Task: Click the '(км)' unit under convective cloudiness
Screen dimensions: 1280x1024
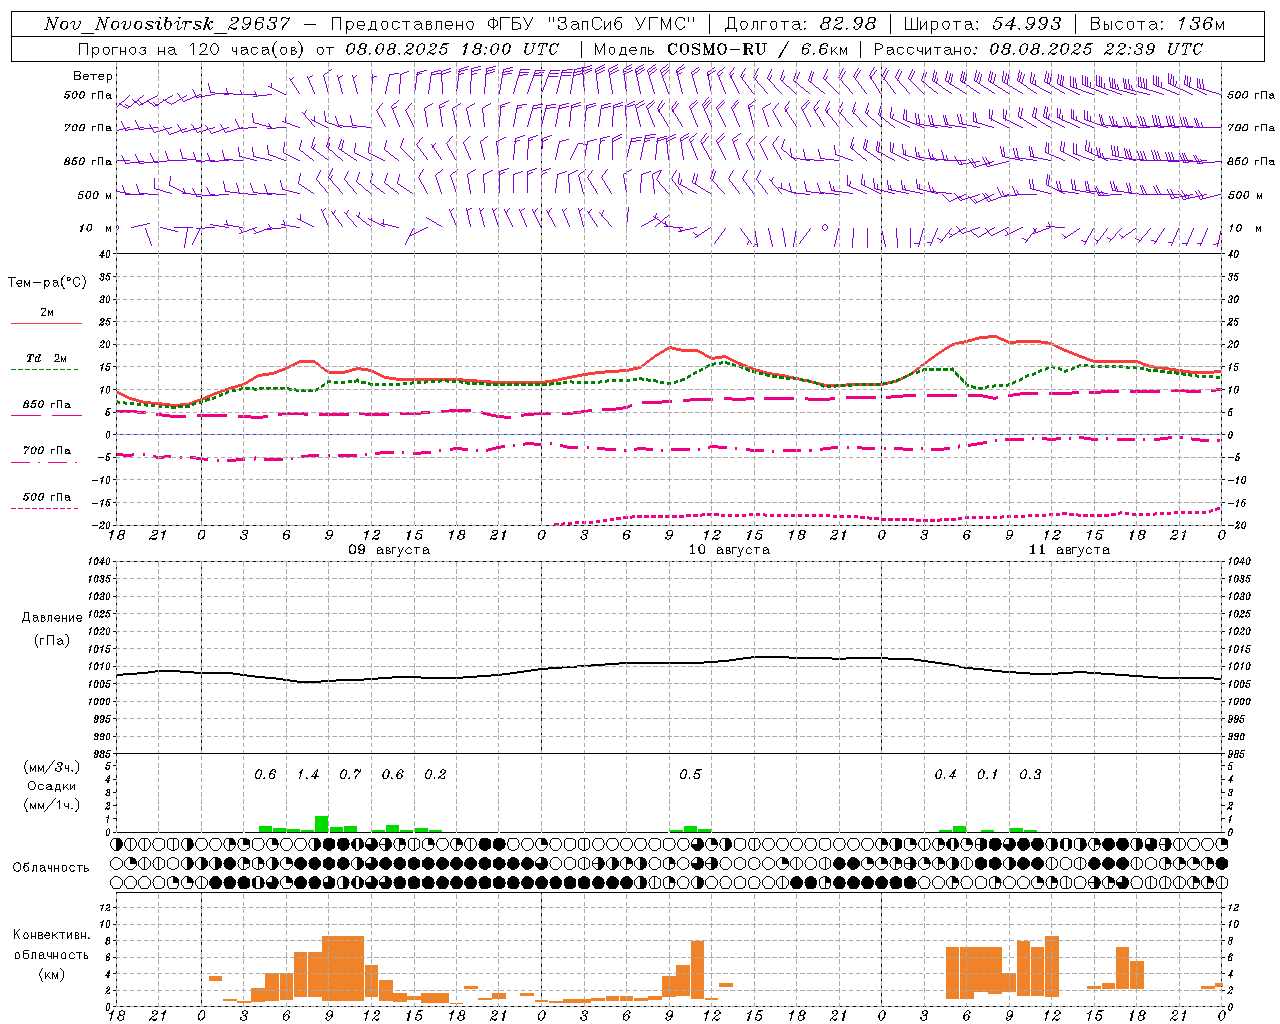Action: 52,974
